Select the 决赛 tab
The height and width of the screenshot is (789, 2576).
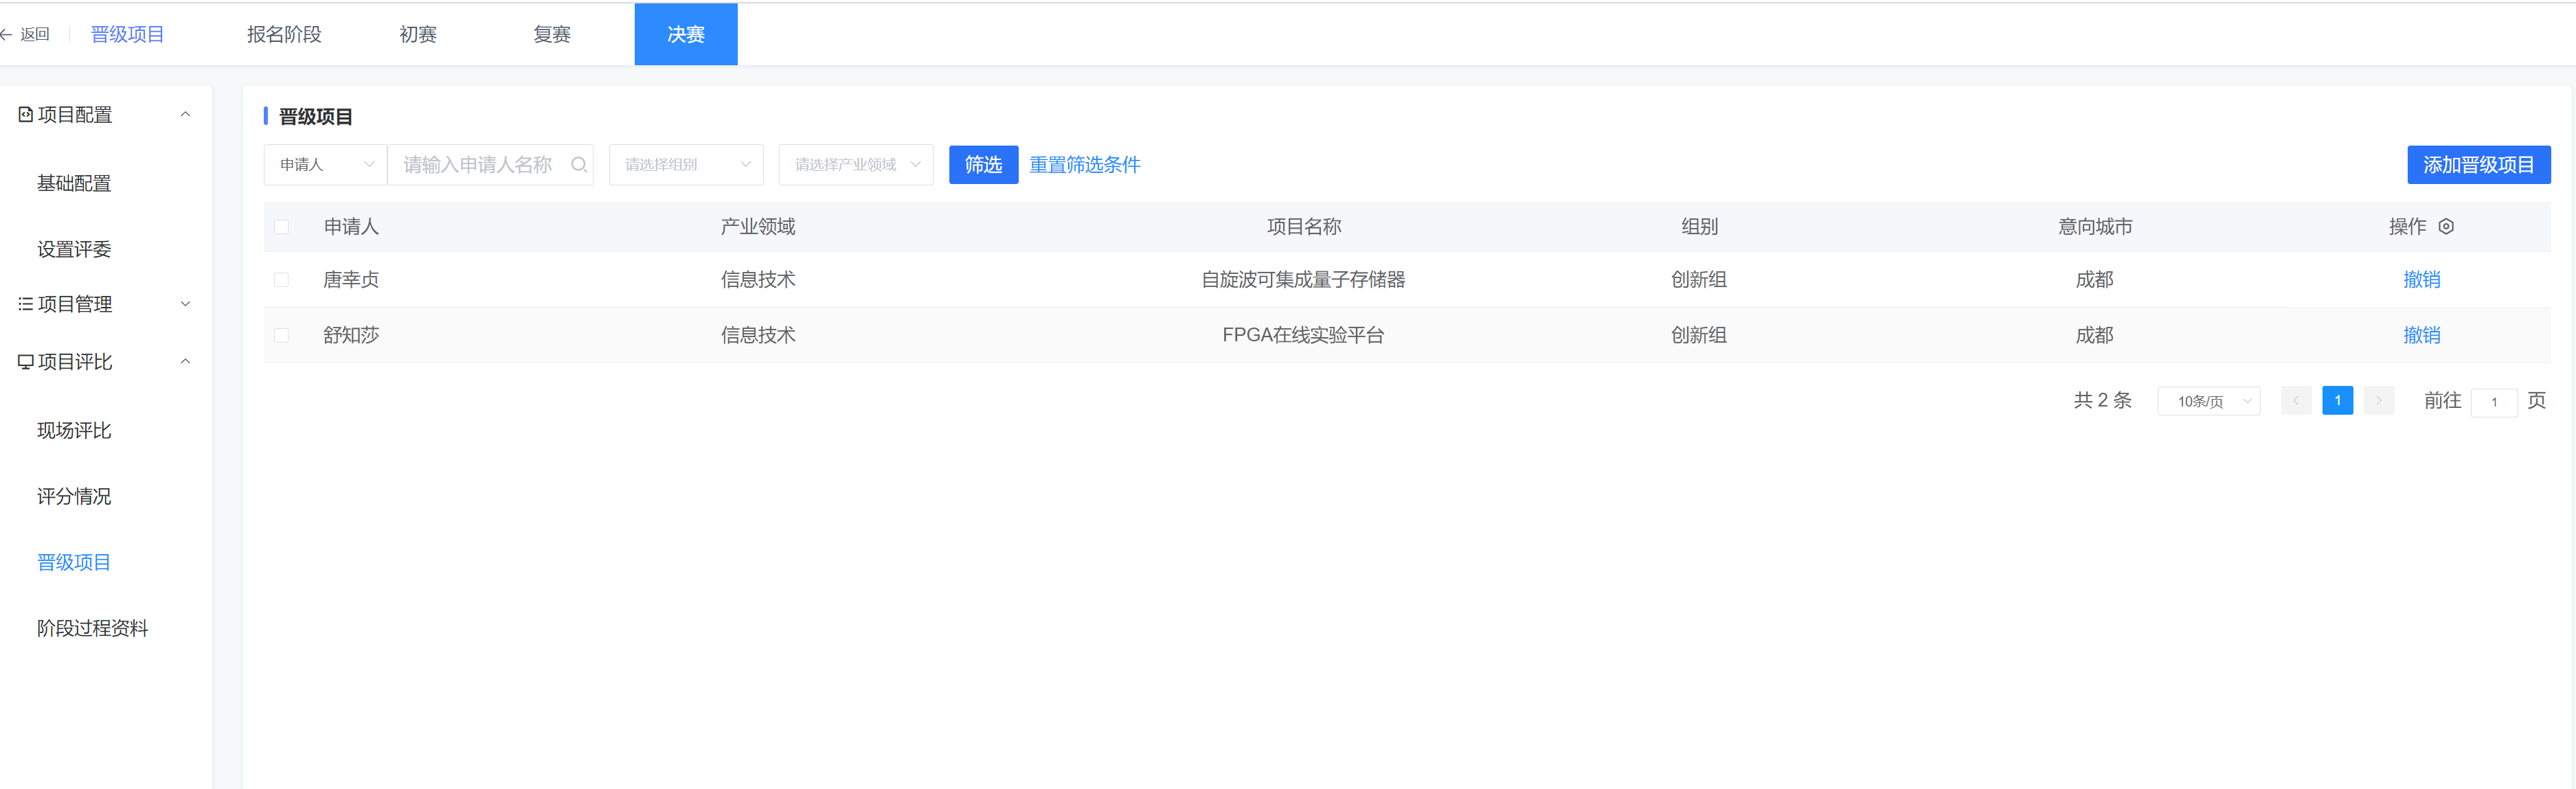click(686, 34)
